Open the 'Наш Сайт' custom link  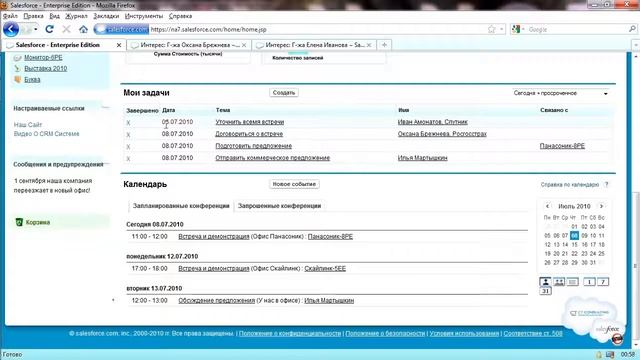(28, 124)
